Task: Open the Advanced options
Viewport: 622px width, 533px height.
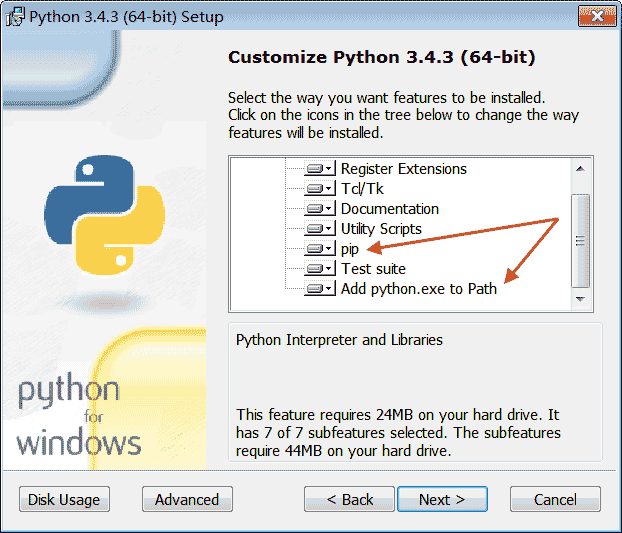Action: [x=187, y=499]
